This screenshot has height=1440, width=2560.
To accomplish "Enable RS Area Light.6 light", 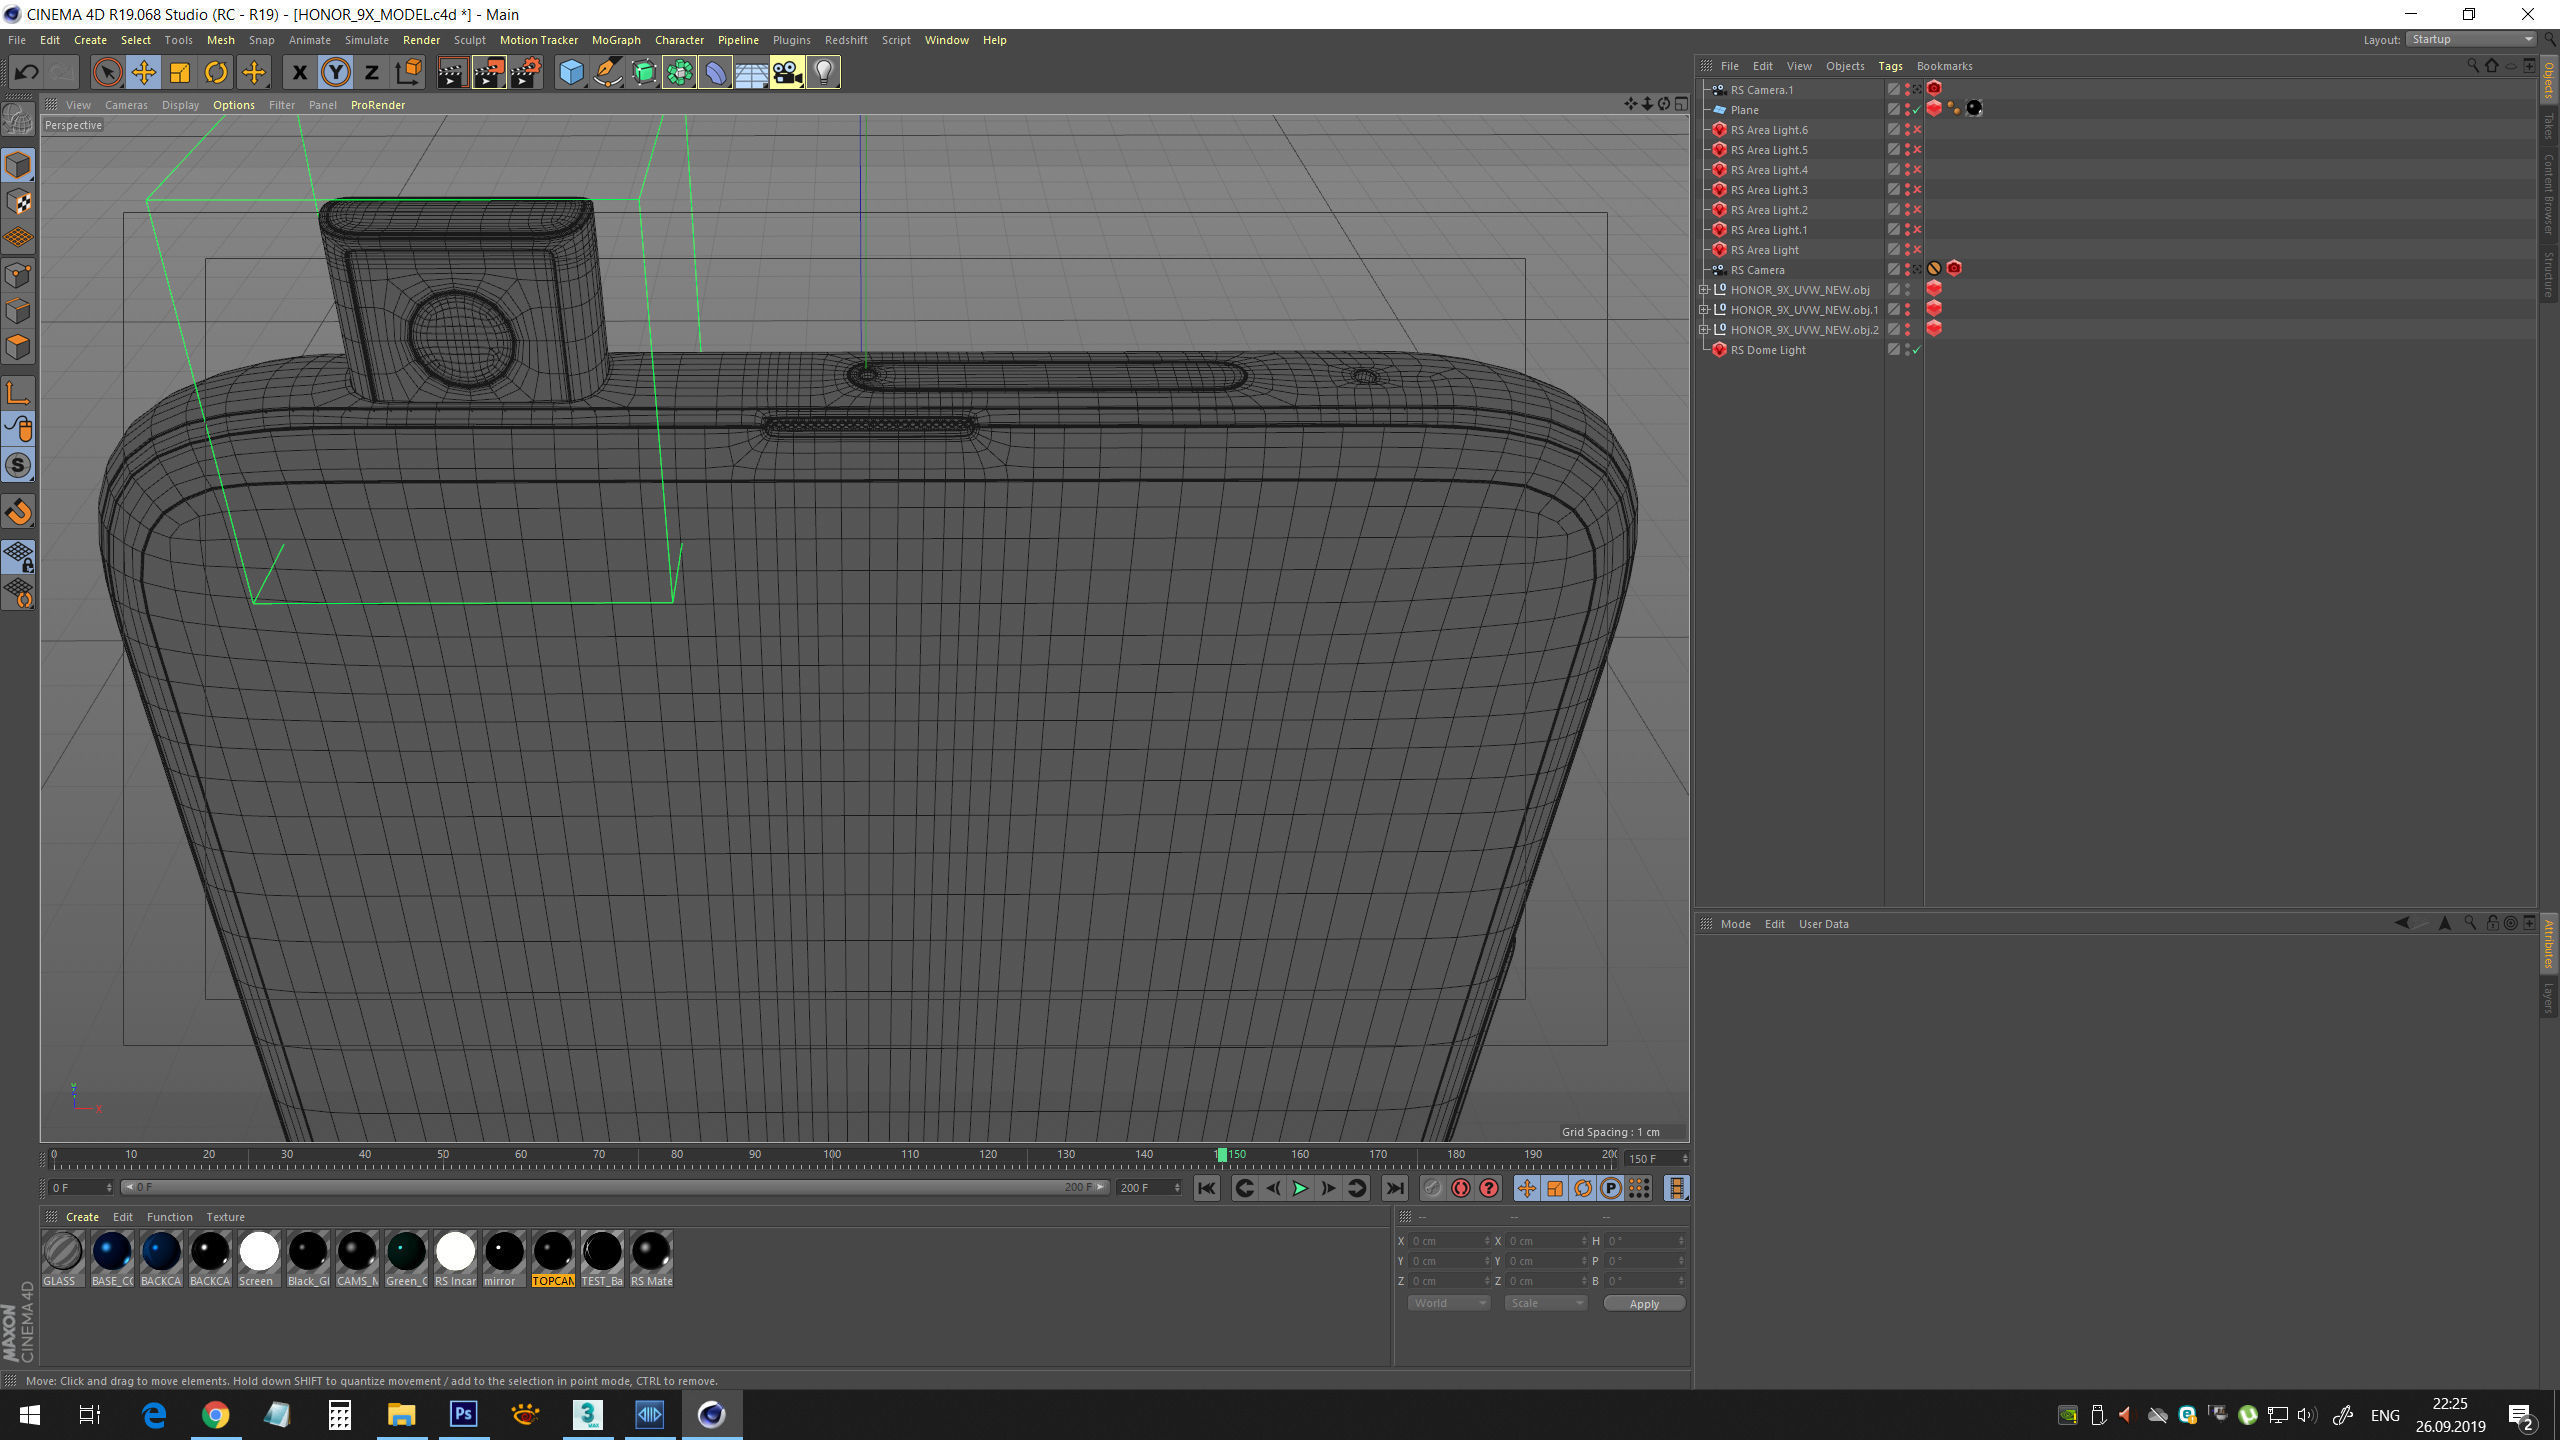I will pyautogui.click(x=1917, y=130).
